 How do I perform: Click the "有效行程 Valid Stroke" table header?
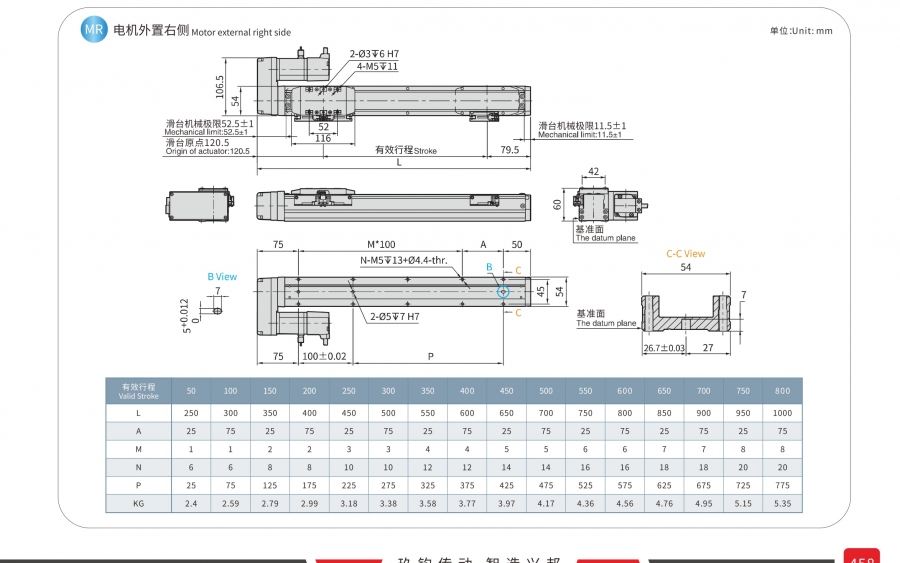tap(138, 391)
